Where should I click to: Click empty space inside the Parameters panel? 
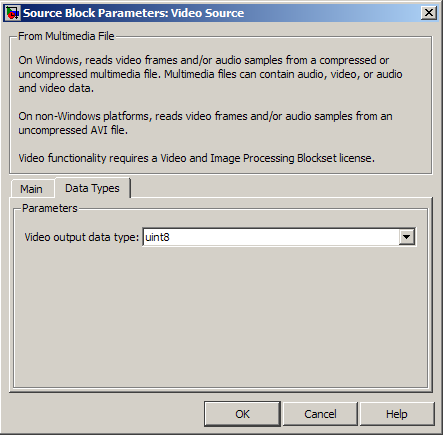pyautogui.click(x=220, y=317)
